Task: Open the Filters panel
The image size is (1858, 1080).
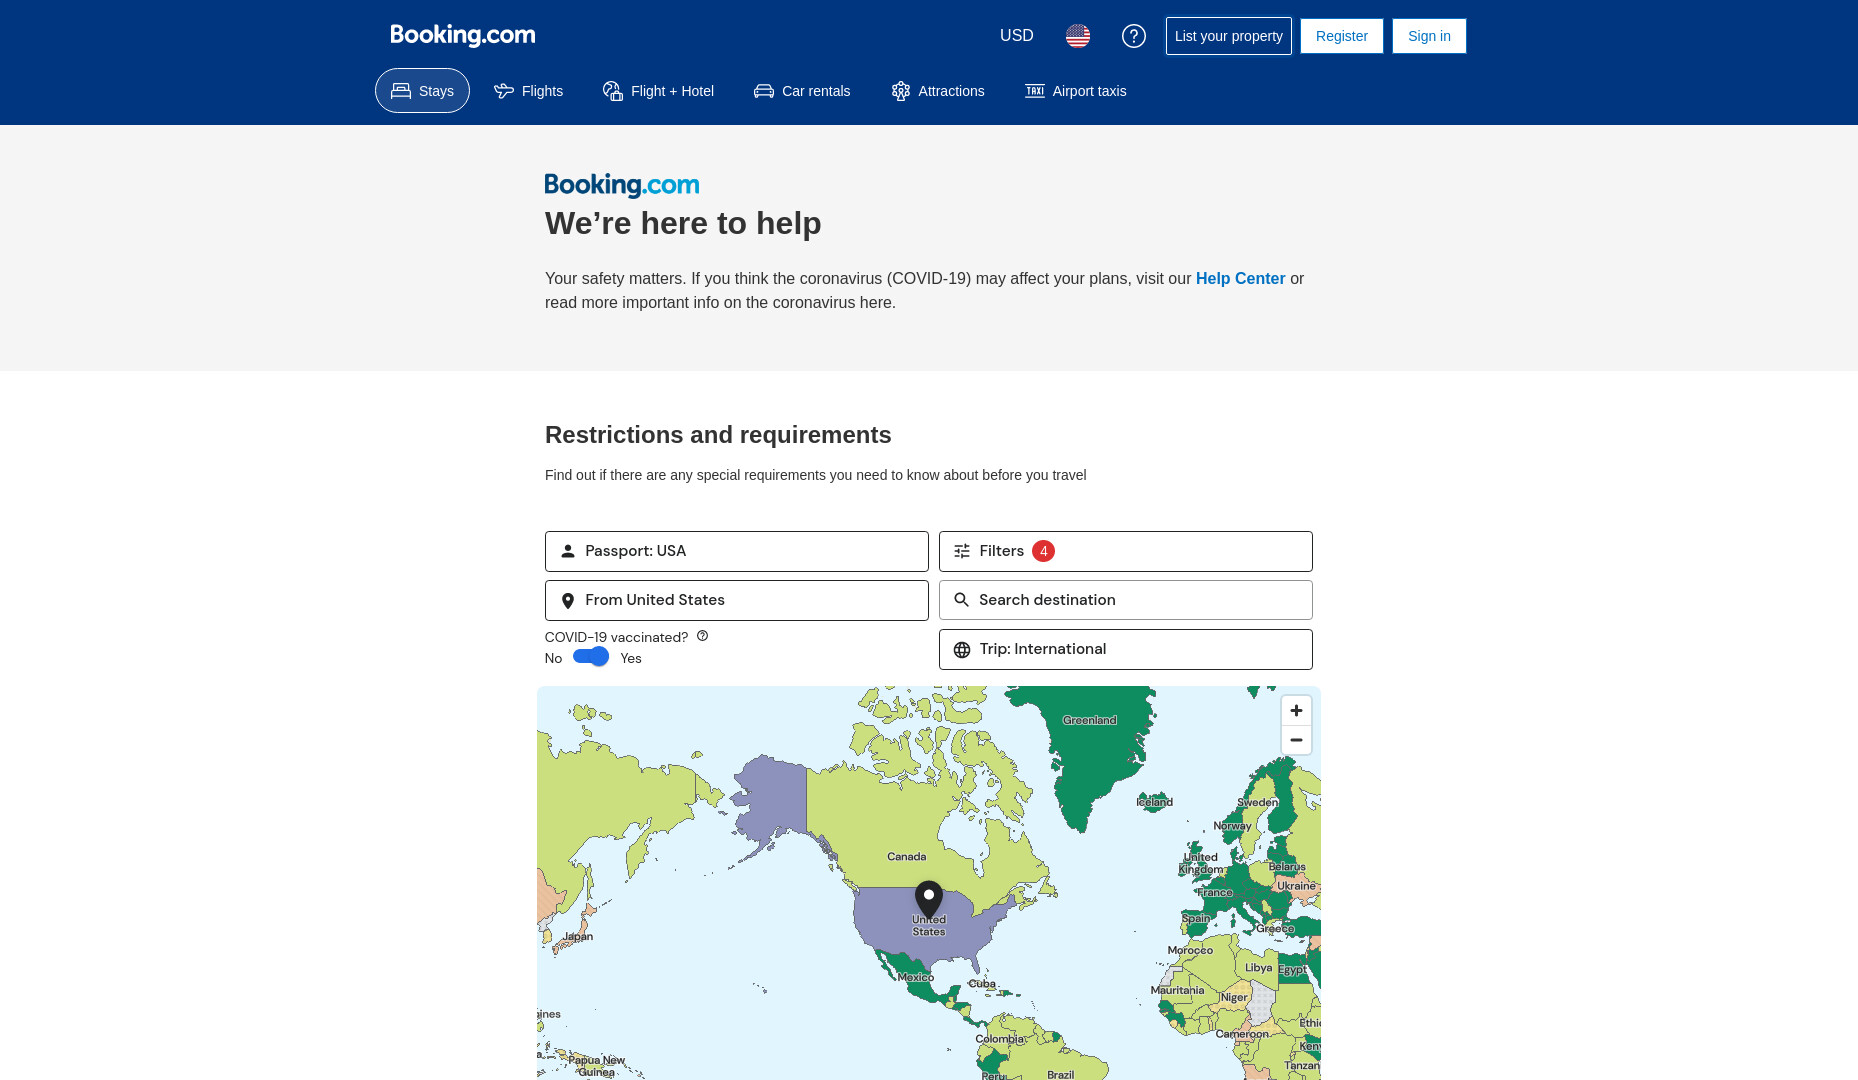Action: (1125, 551)
